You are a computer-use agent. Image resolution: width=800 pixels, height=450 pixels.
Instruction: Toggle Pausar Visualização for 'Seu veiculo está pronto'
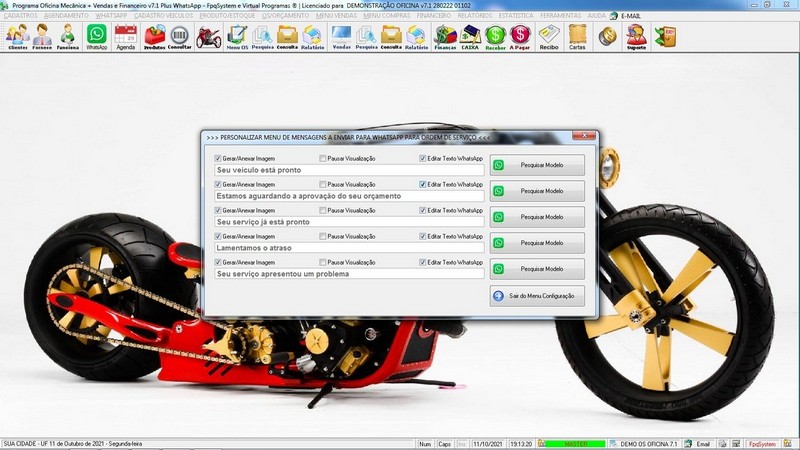click(x=322, y=159)
